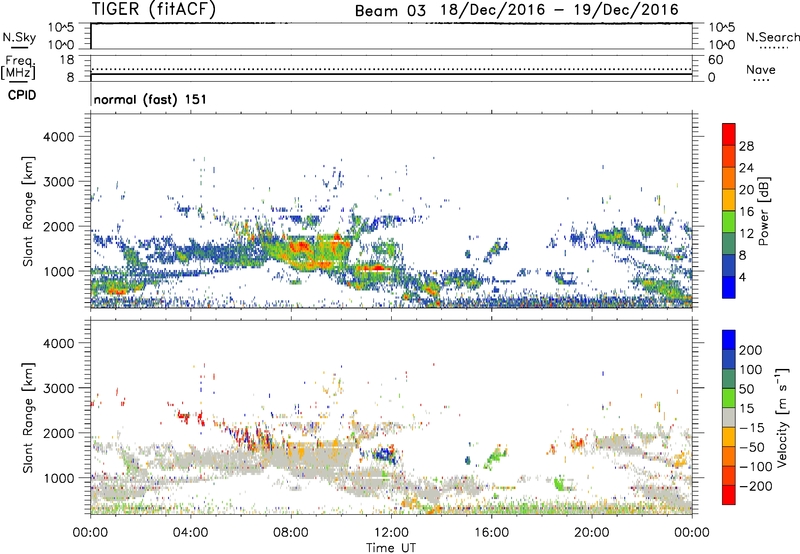Image resolution: width=800 pixels, height=554 pixels.
Task: Click the '2000' tick on the velocity panel range axis
Action: pos(59,433)
